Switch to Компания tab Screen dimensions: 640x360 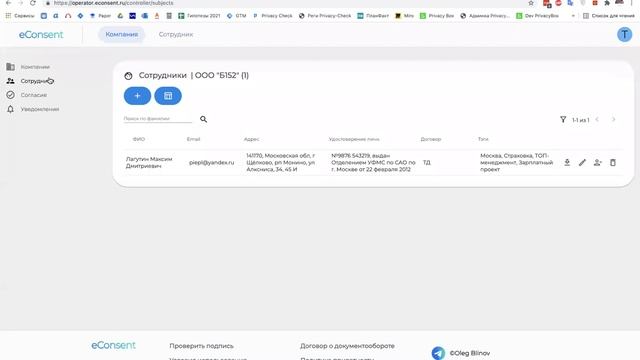122,34
